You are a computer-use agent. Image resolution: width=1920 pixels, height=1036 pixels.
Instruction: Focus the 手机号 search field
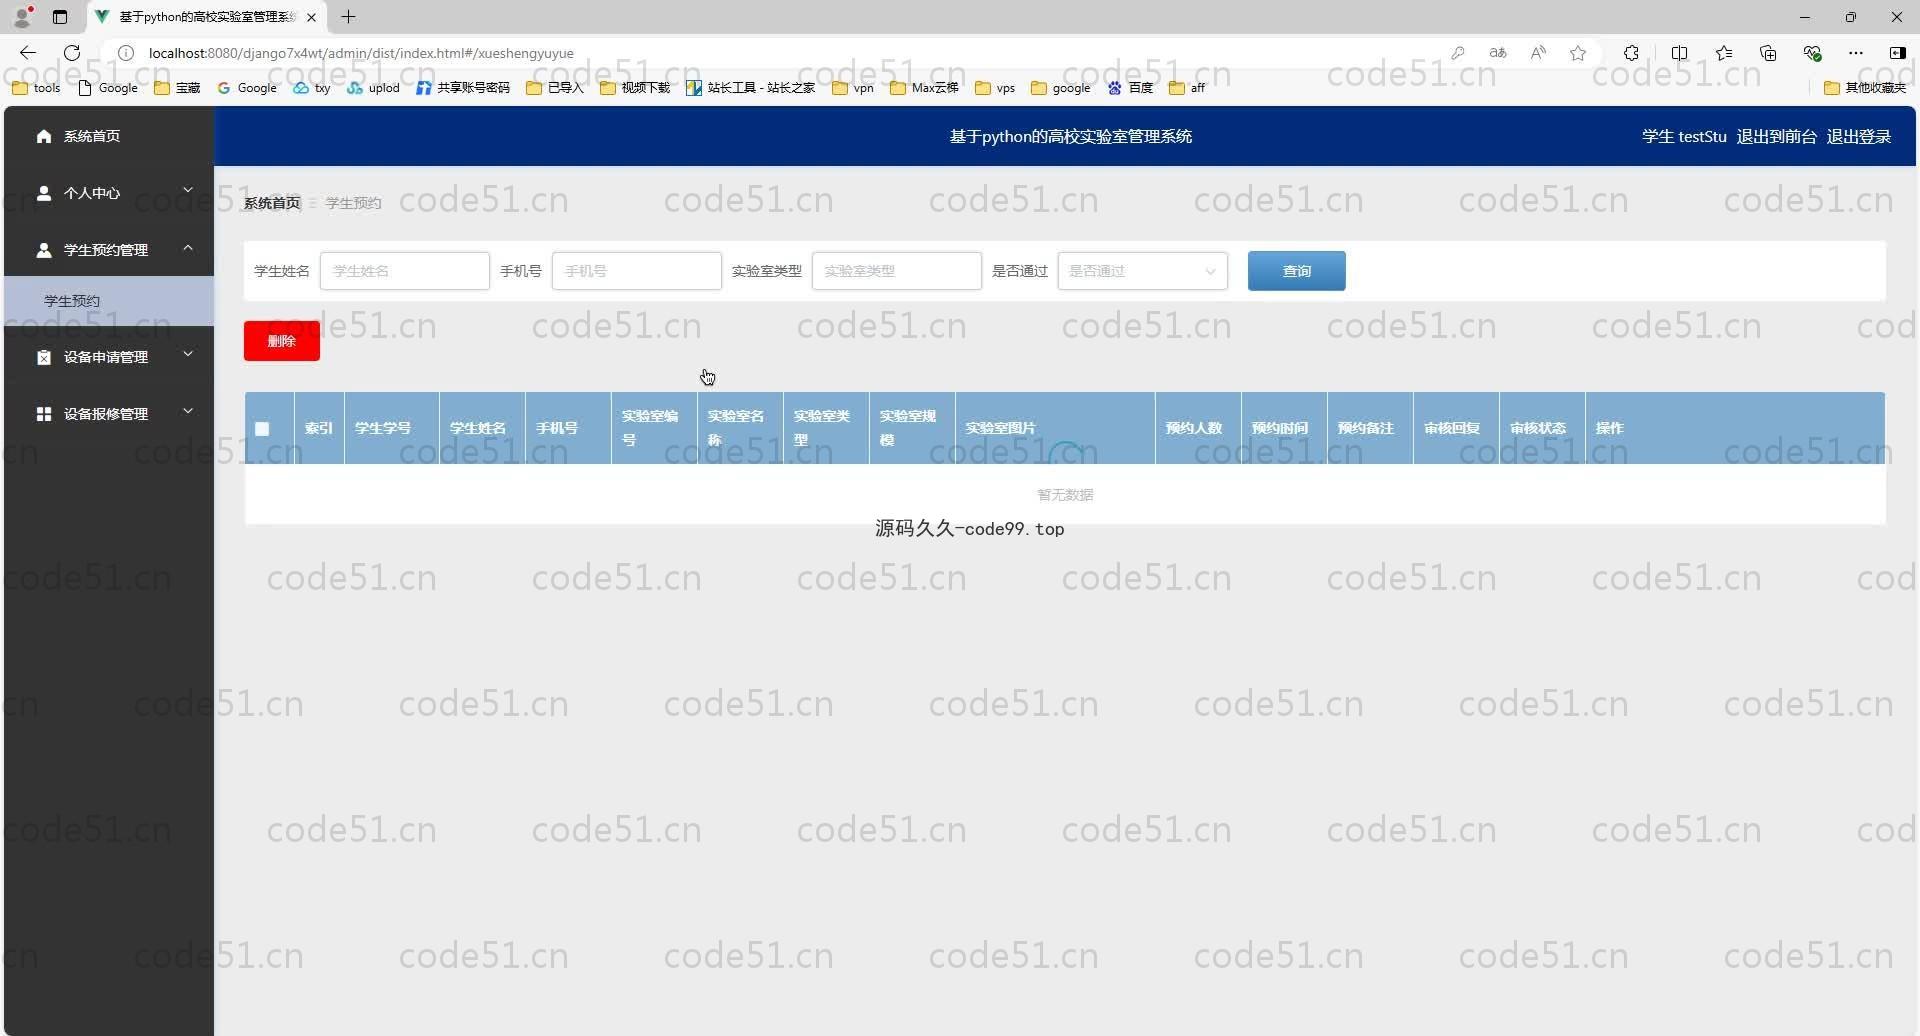[636, 271]
